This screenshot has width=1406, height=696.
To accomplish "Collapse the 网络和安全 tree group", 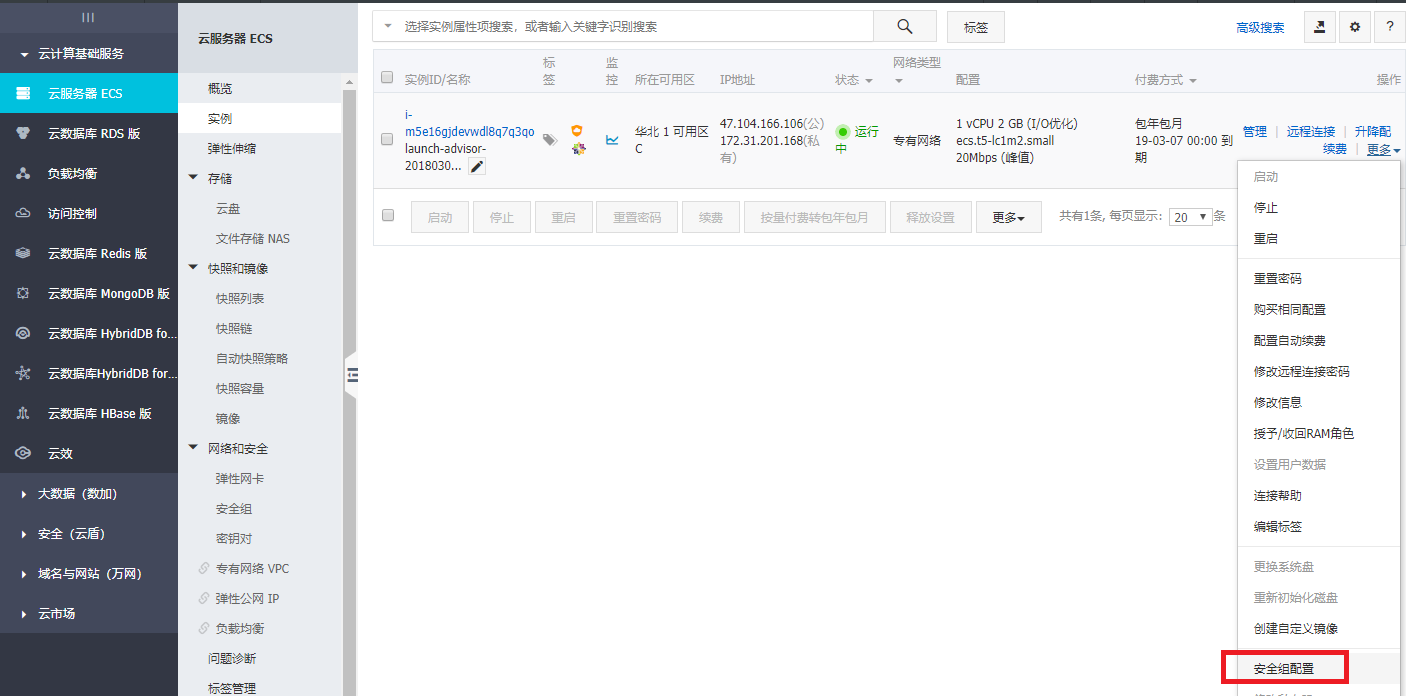I will point(193,448).
